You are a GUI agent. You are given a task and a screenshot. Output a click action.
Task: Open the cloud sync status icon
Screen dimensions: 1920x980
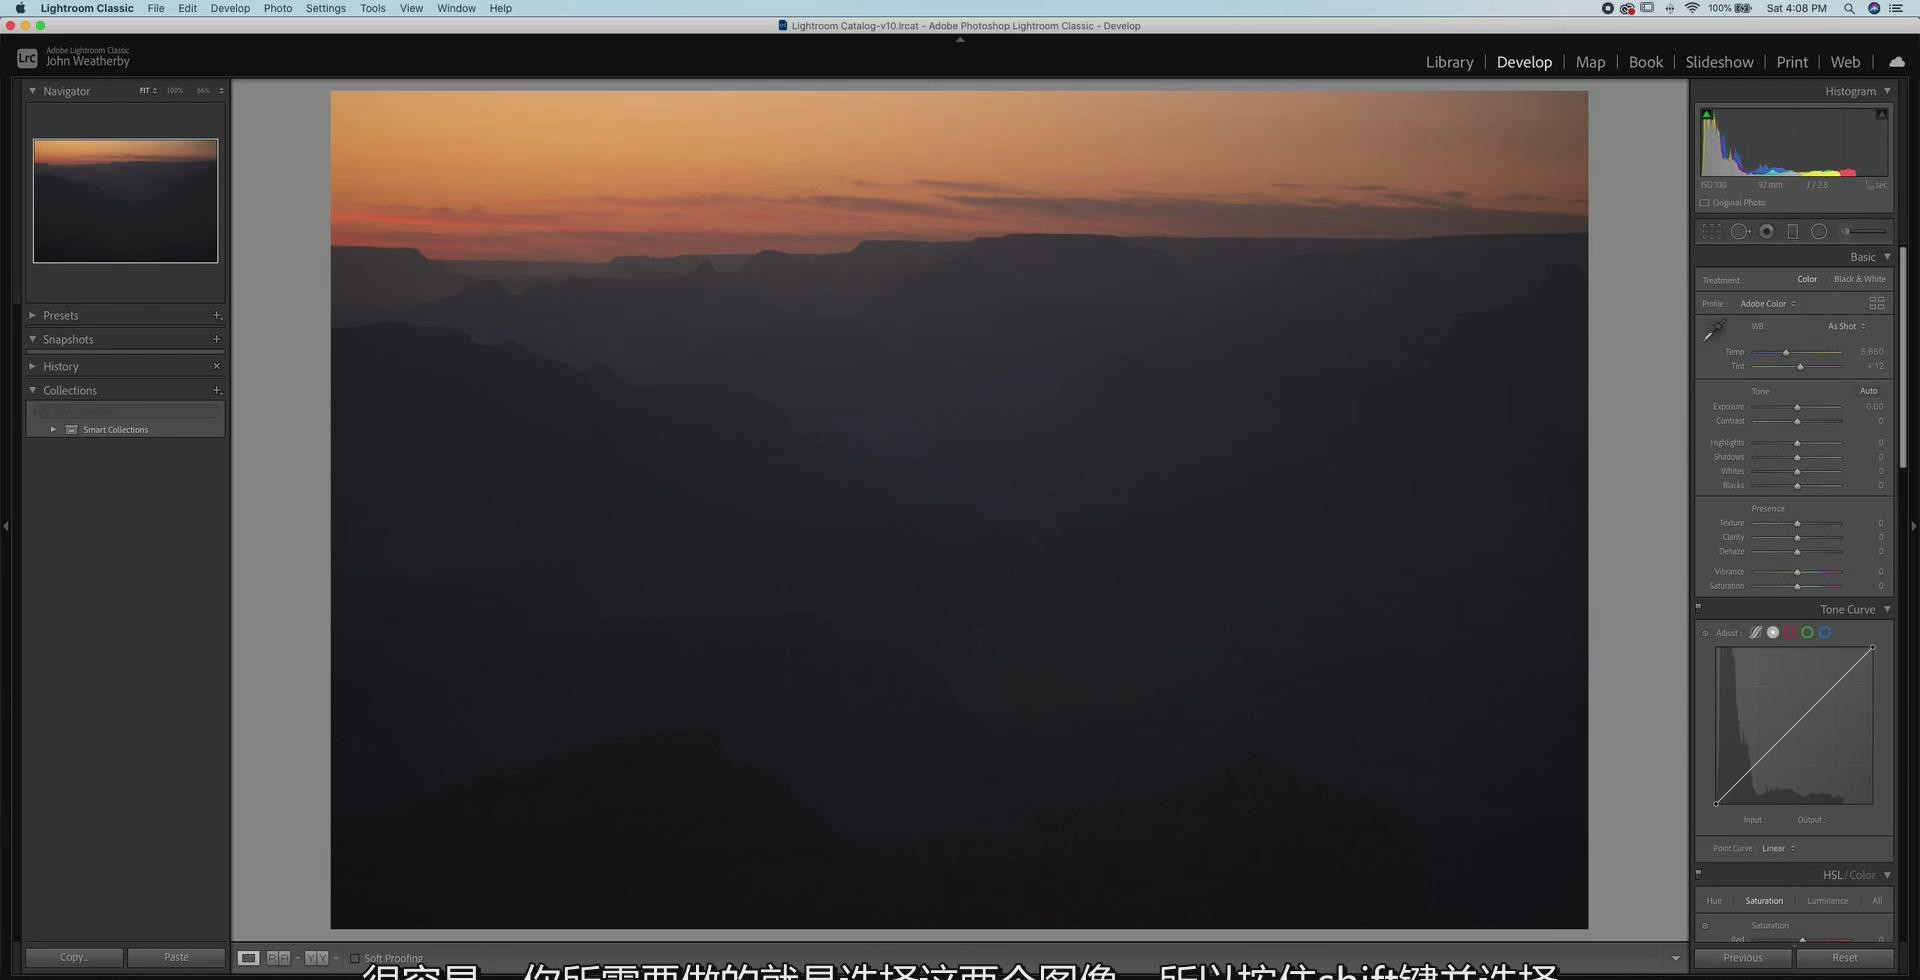point(1896,62)
